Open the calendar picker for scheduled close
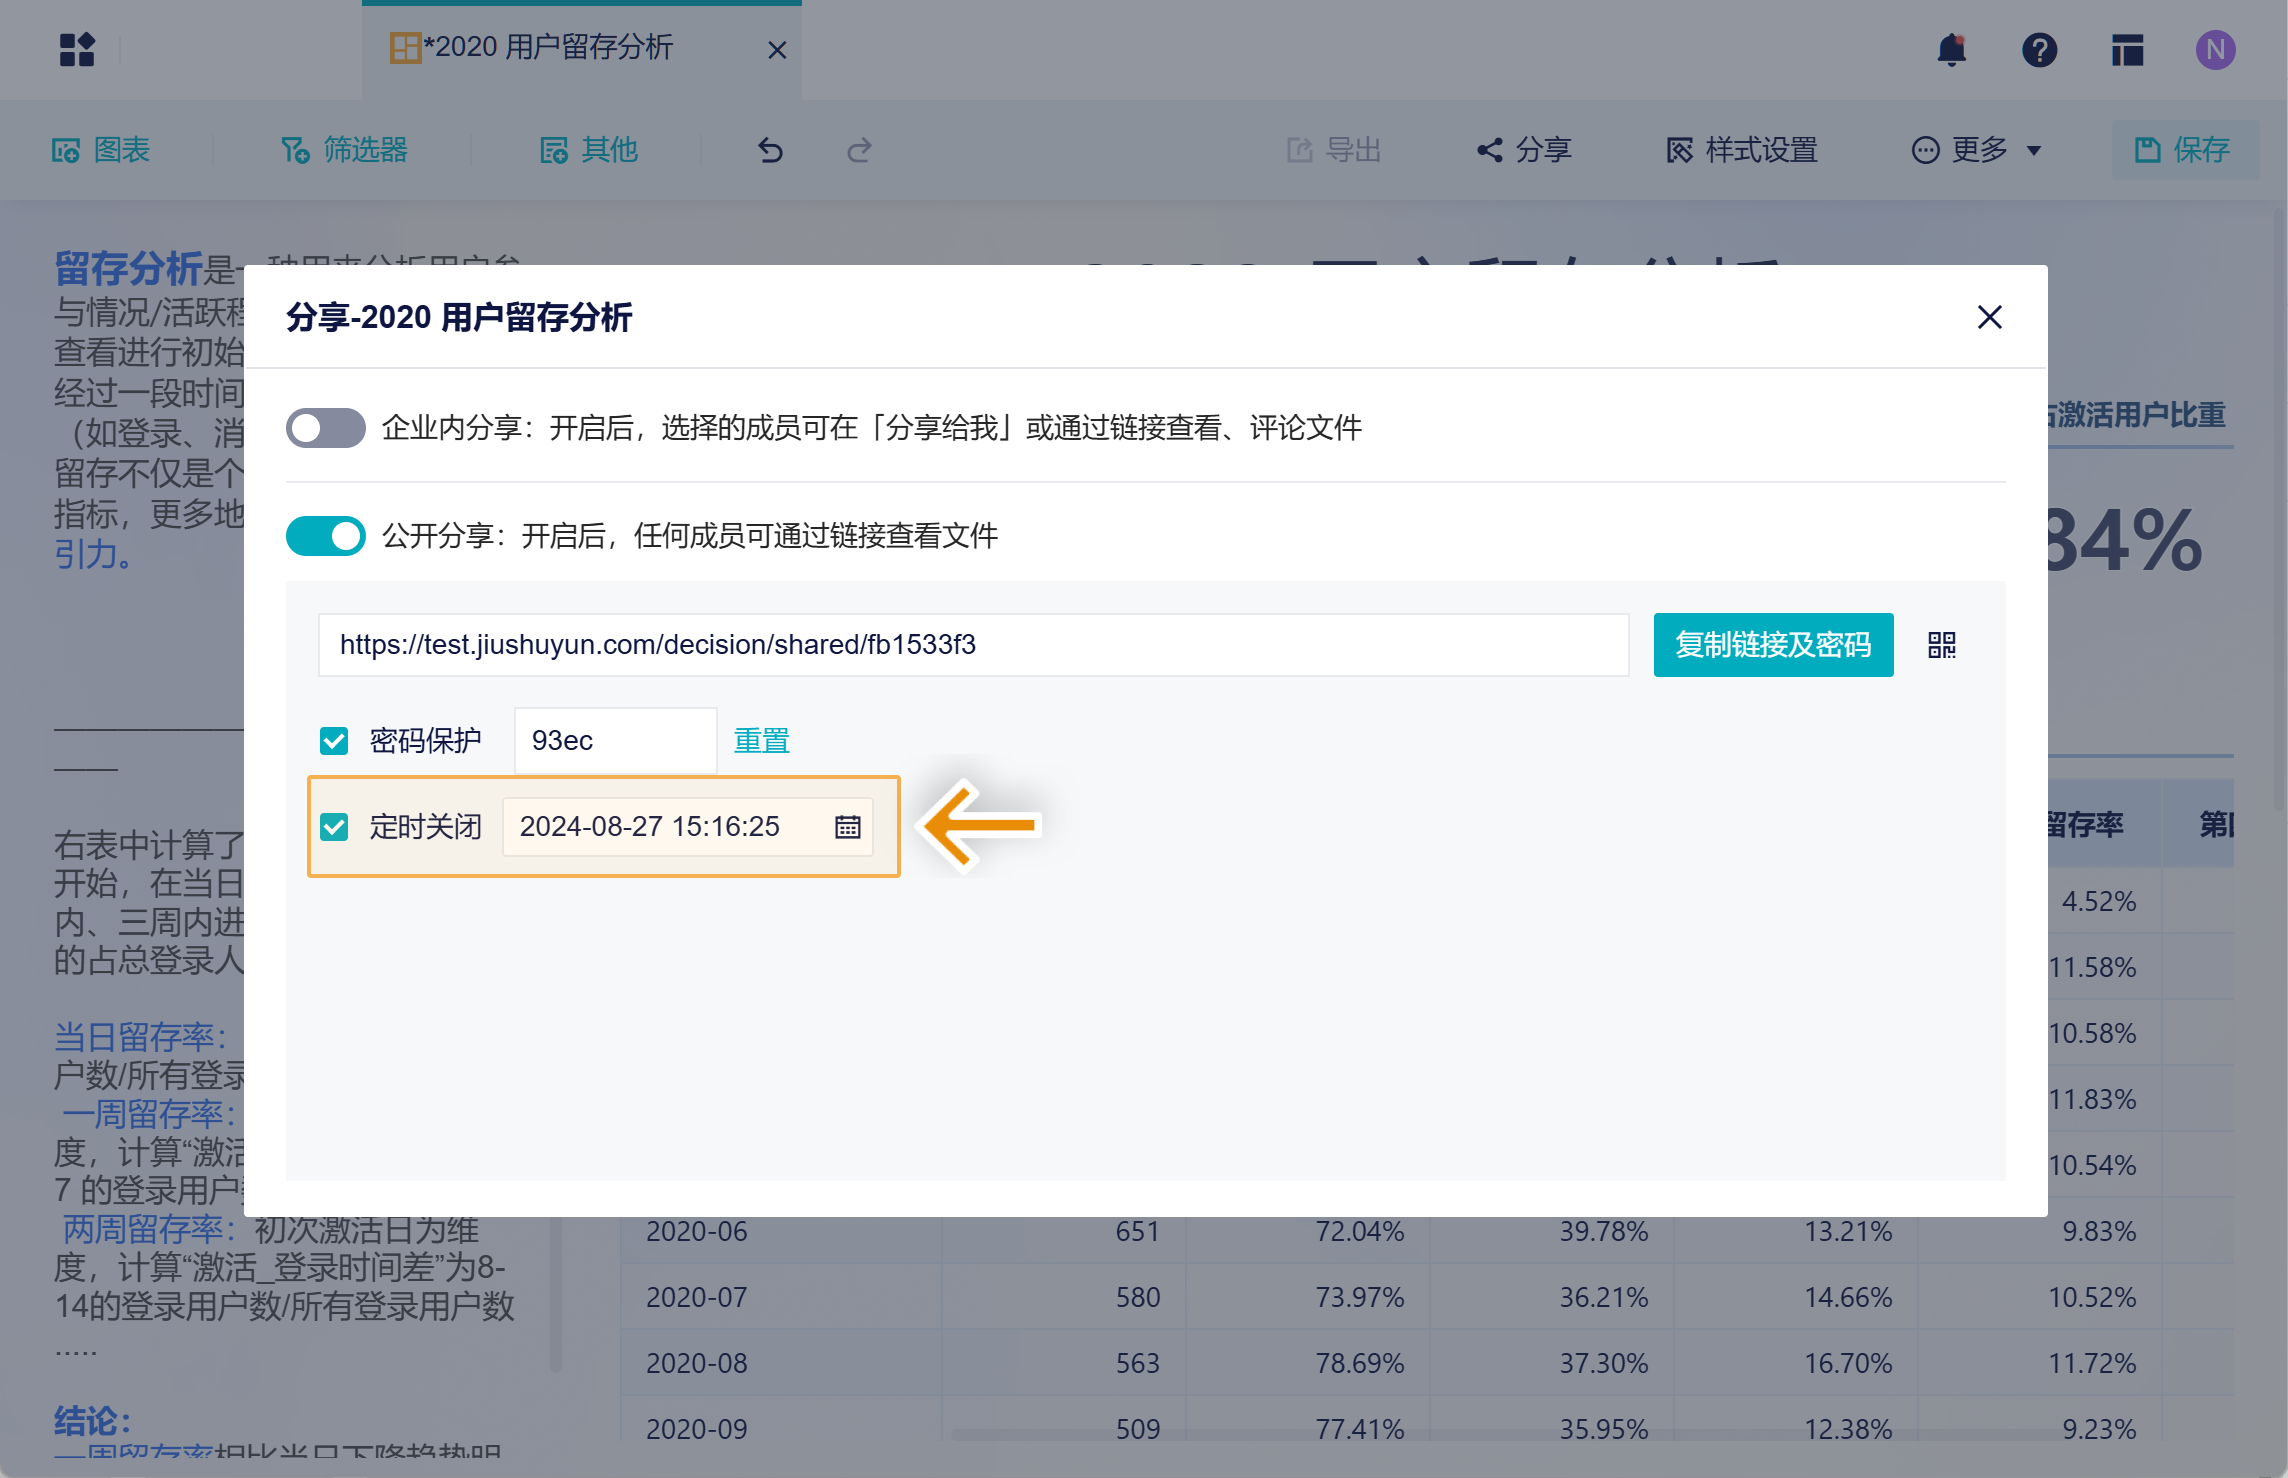2288x1478 pixels. pos(847,827)
